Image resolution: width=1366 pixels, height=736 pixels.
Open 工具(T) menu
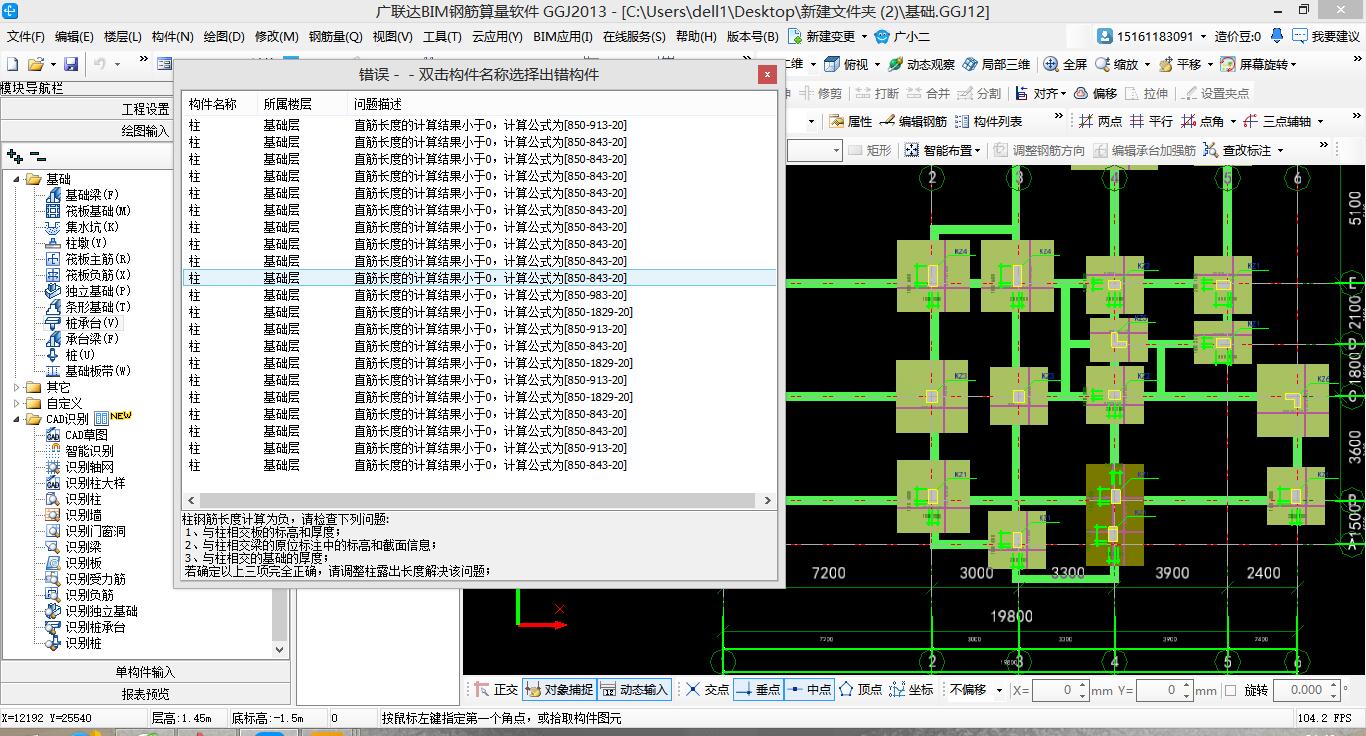(x=442, y=36)
